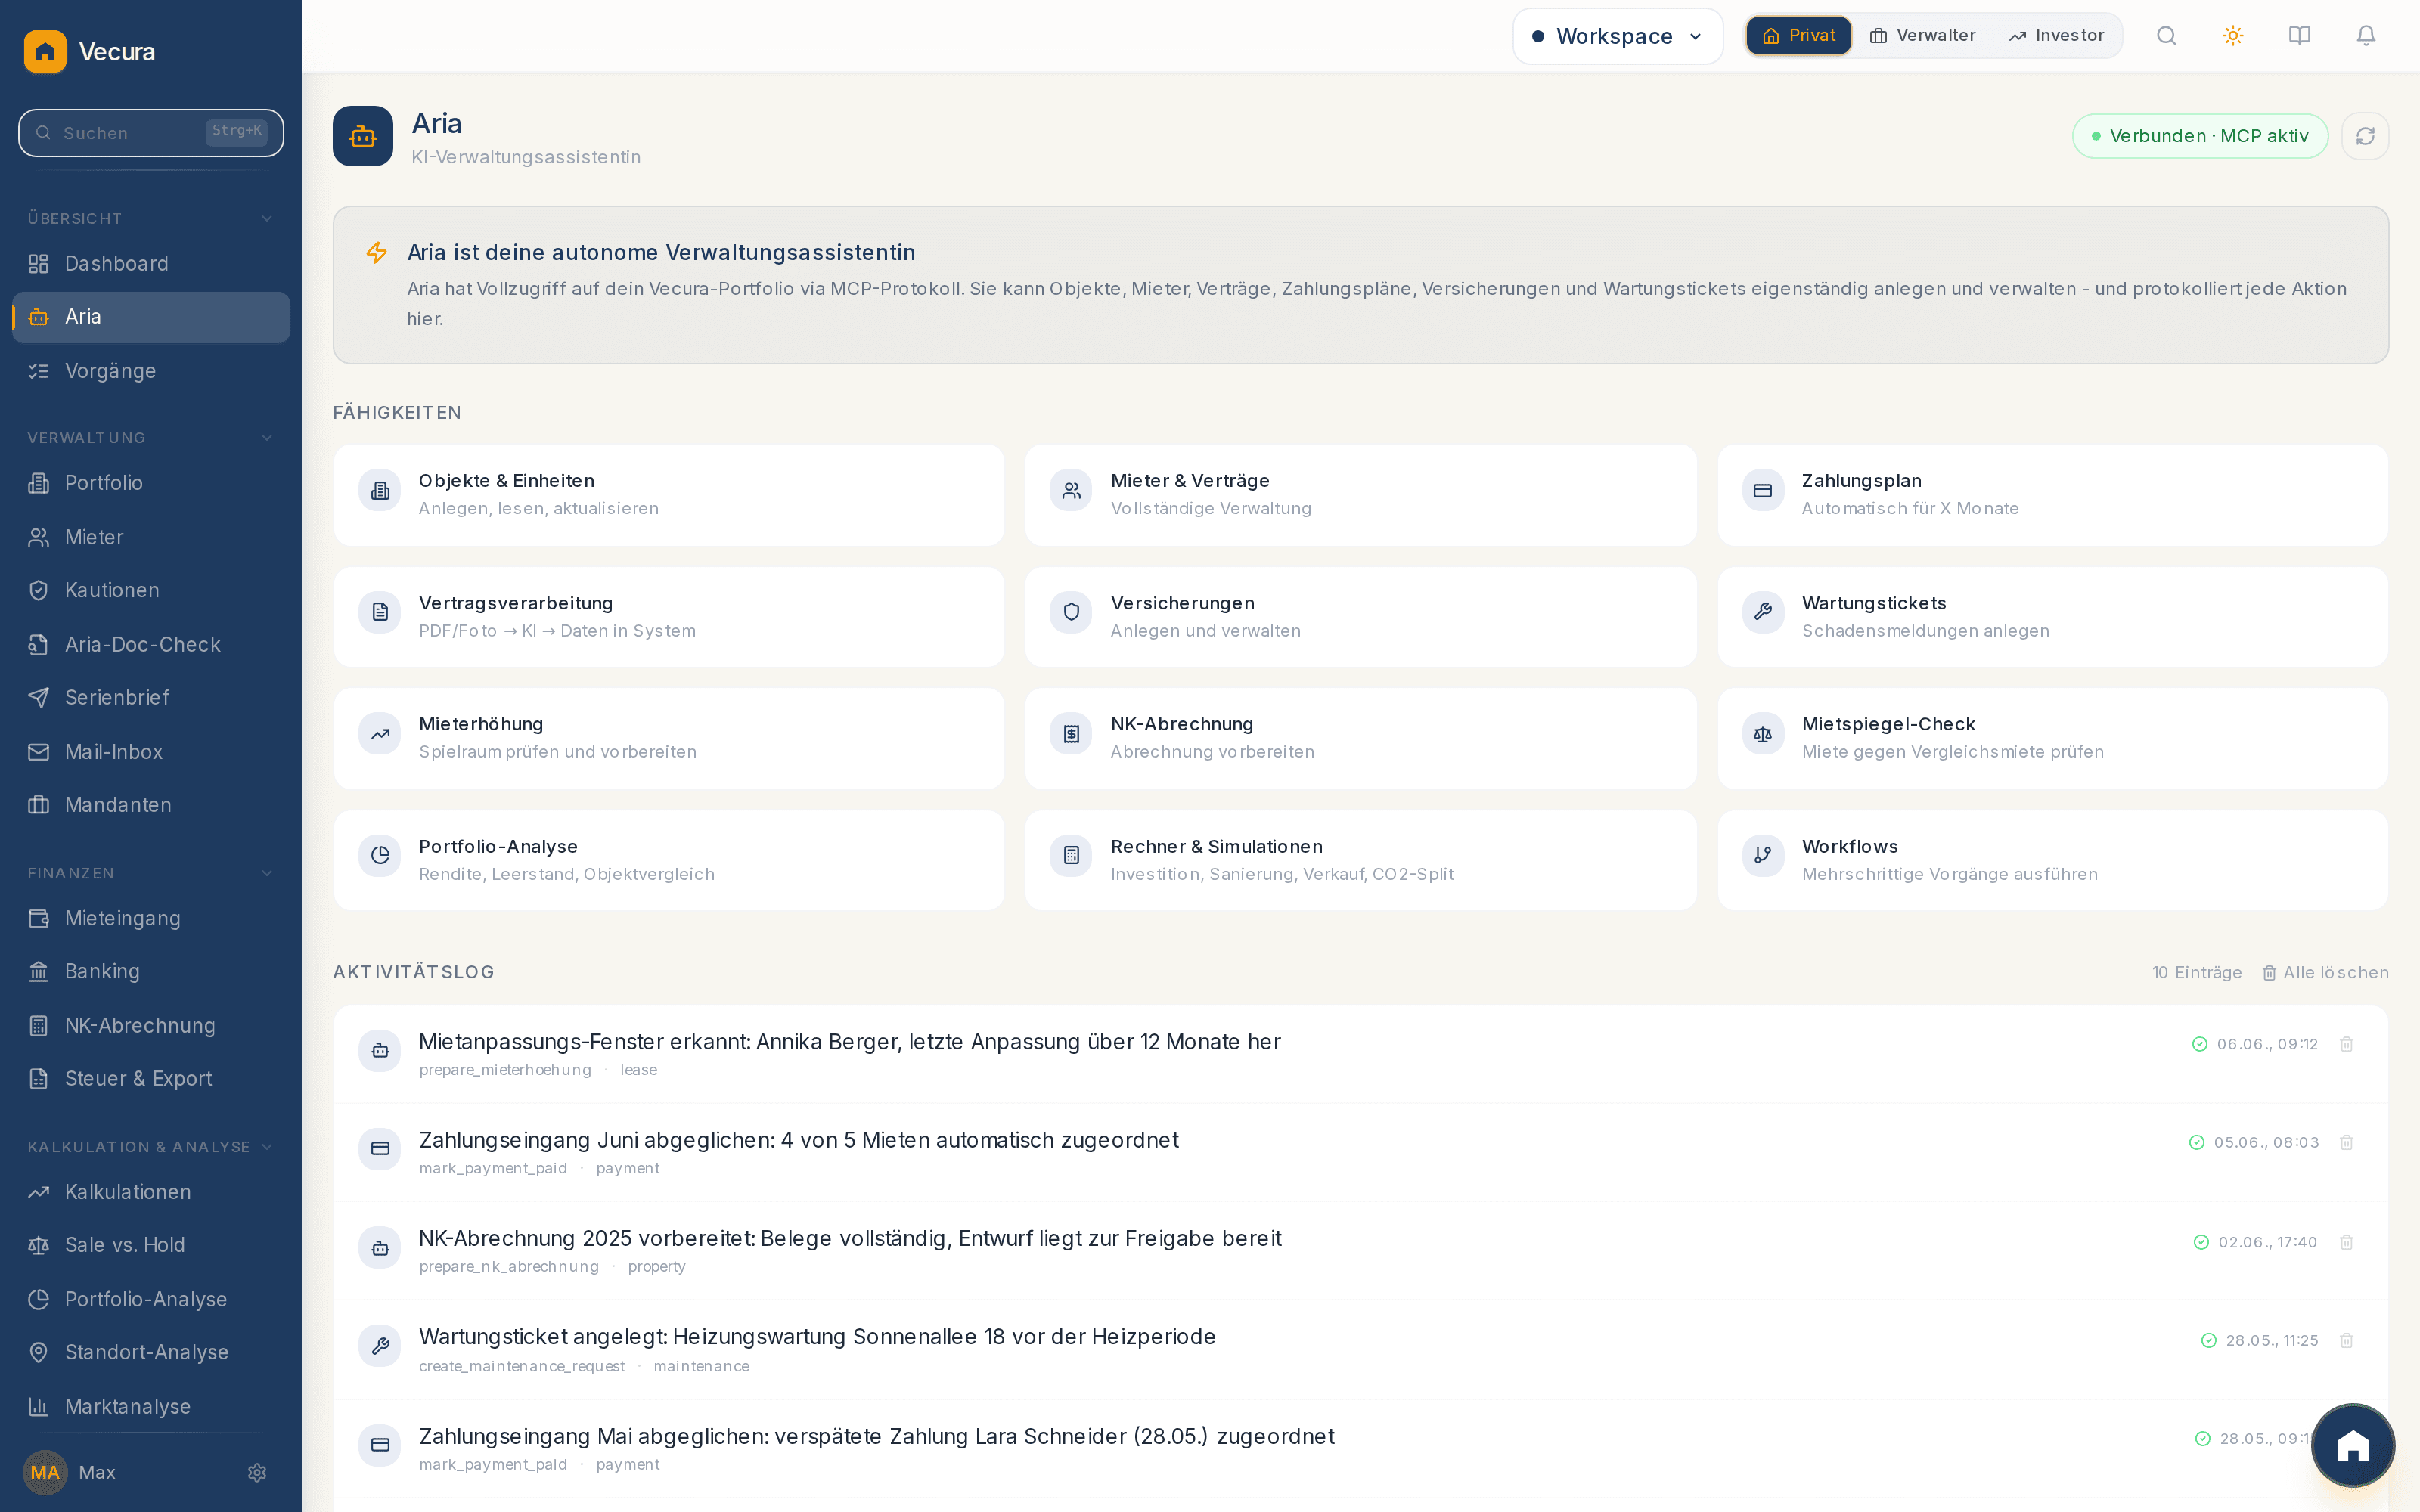Viewport: 2420px width, 1512px height.
Task: Toggle the sun light-mode theme icon
Action: point(2233,36)
